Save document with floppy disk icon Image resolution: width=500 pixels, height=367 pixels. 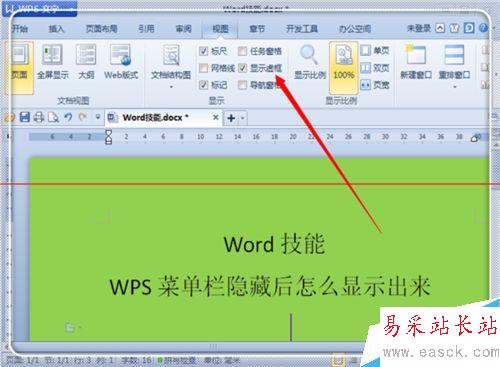coord(25,117)
